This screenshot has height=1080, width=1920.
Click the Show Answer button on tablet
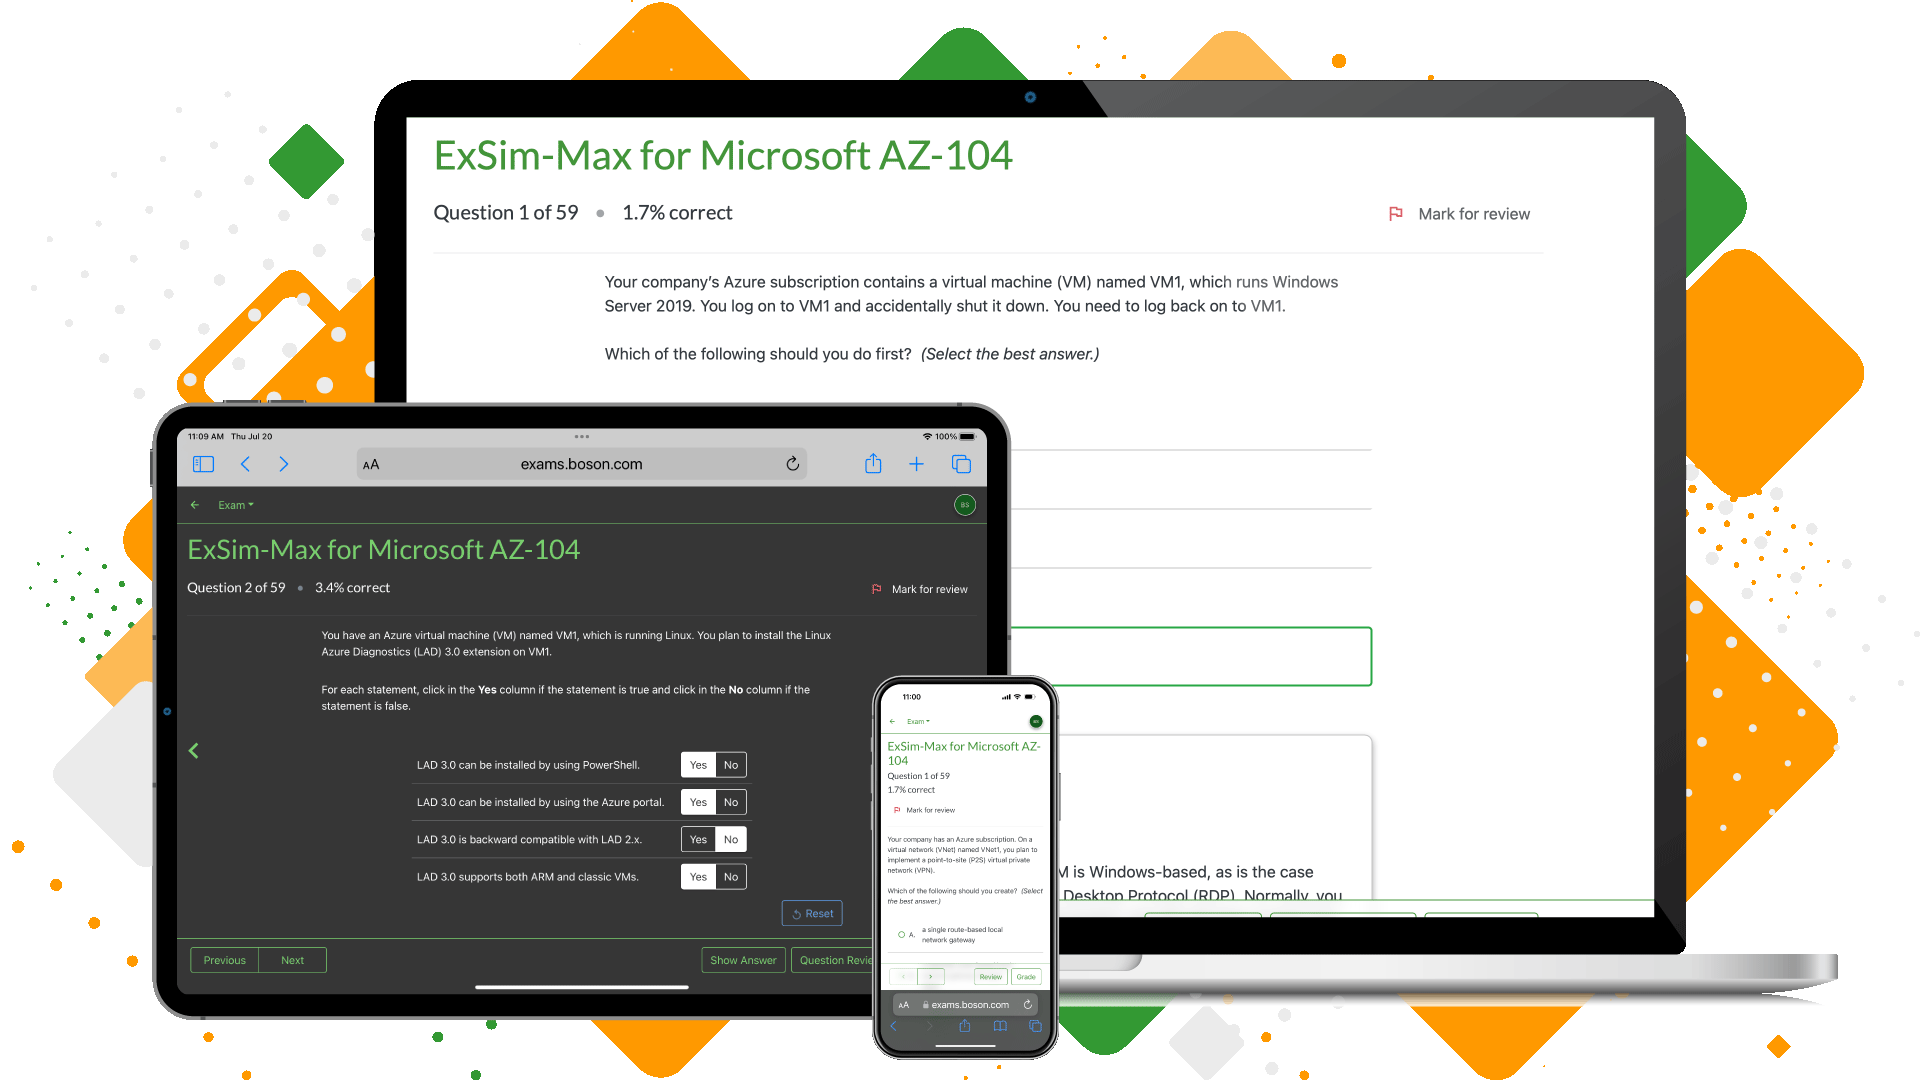coord(741,959)
